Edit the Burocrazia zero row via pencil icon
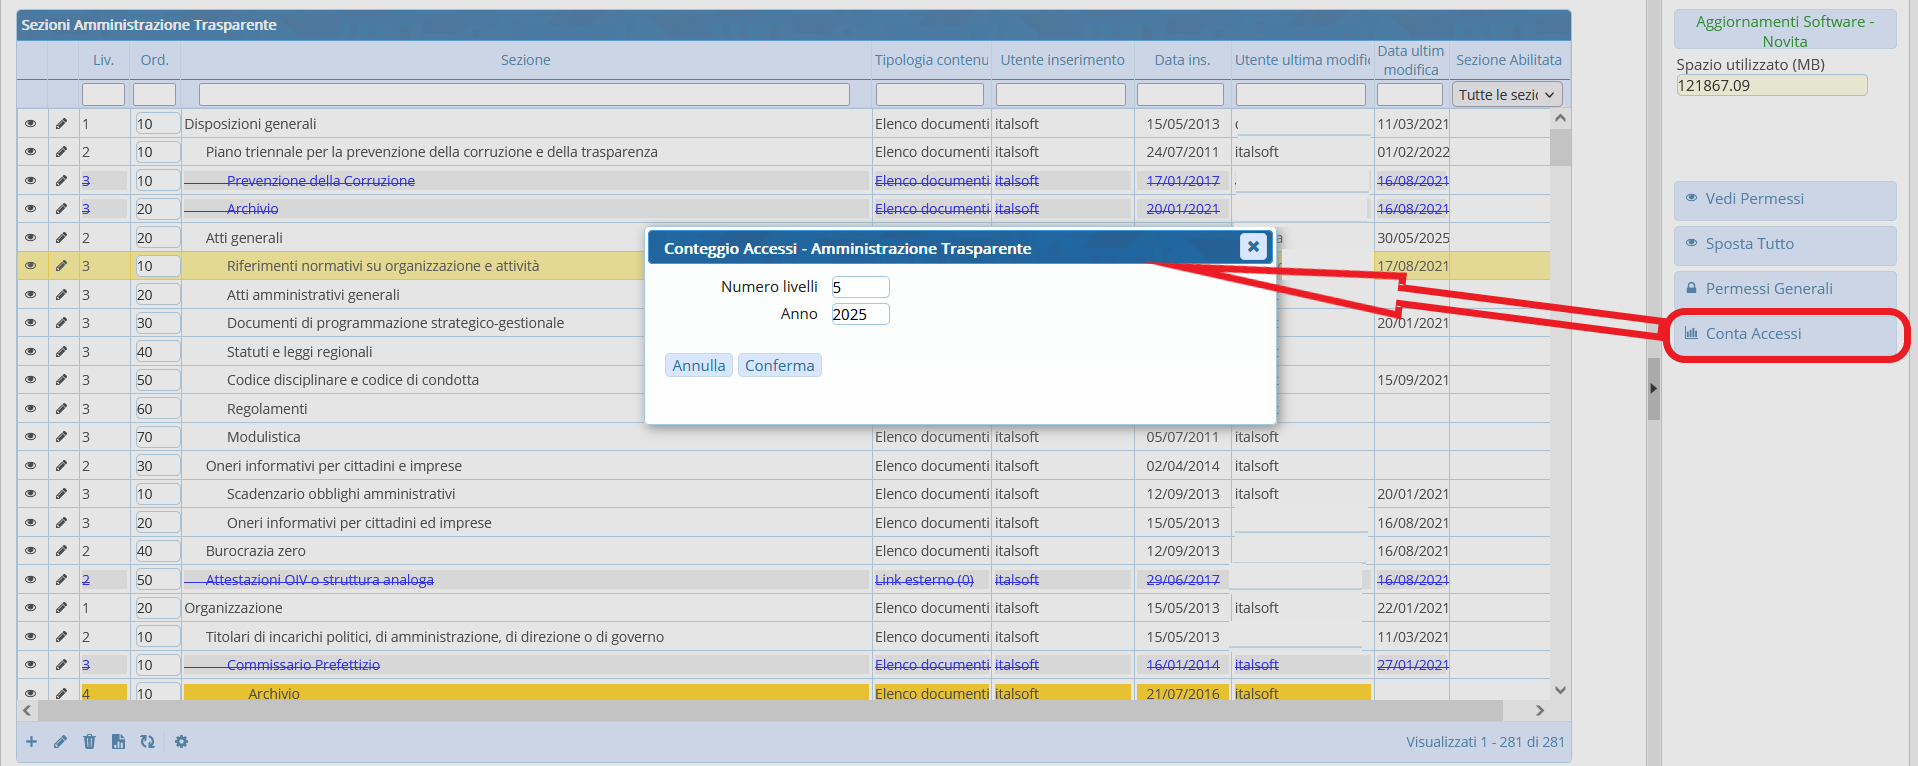The height and width of the screenshot is (766, 1918). click(x=61, y=551)
